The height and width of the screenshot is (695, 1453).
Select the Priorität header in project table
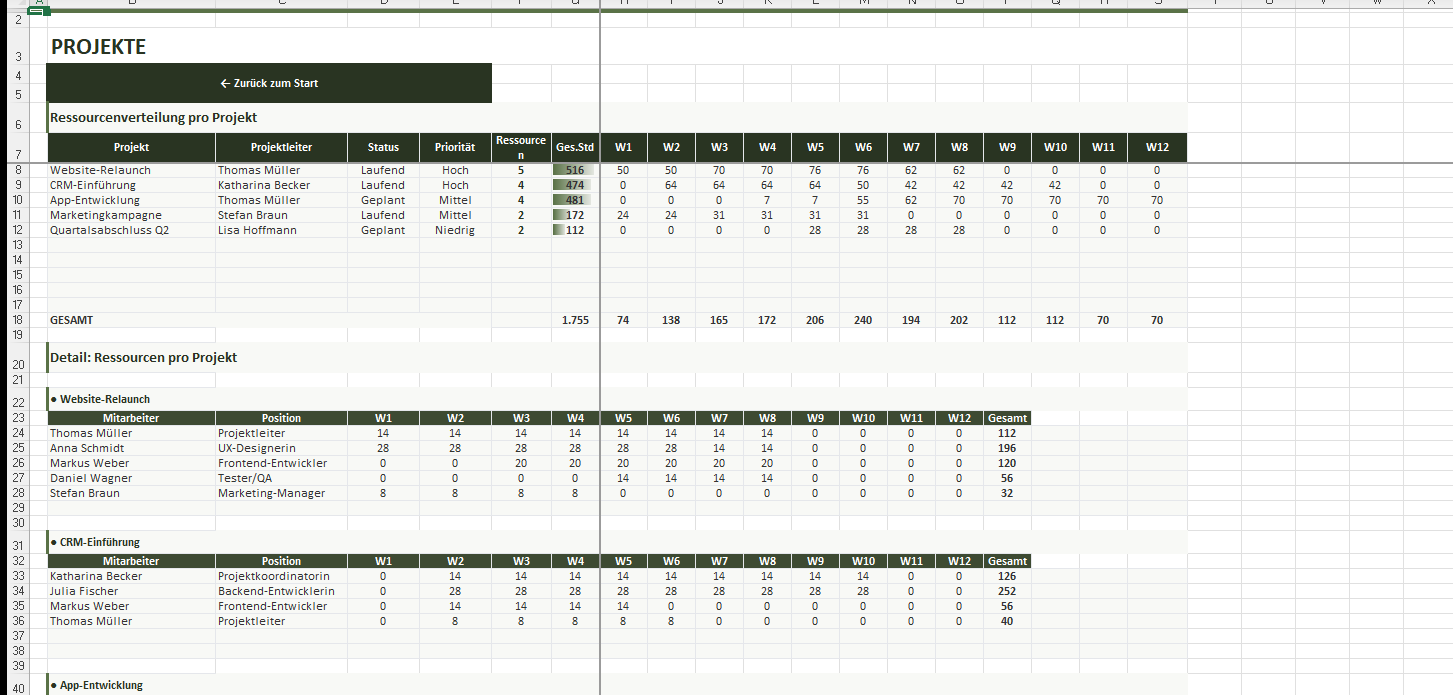(x=454, y=147)
